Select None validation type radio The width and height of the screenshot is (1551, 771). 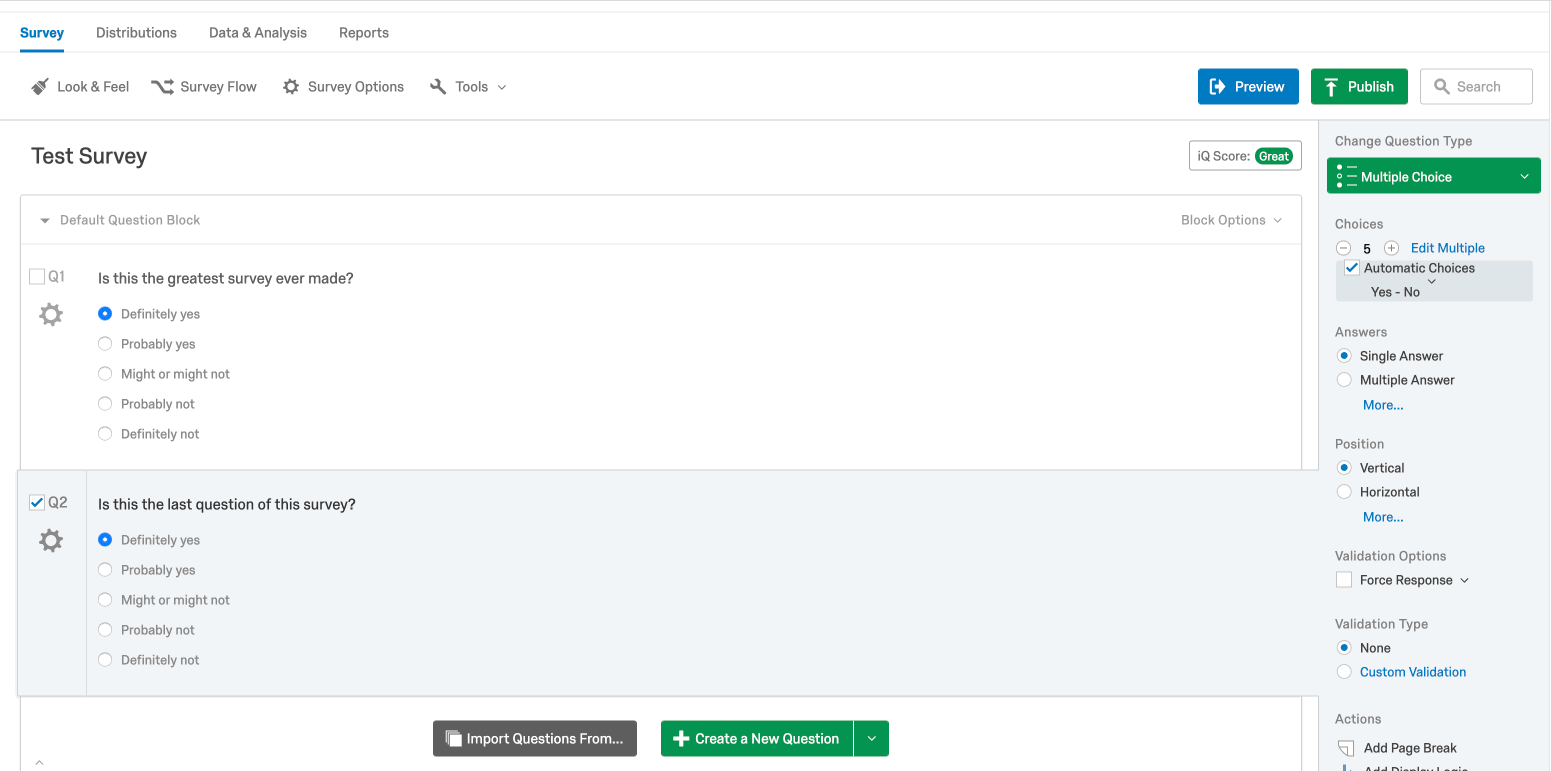pos(1344,648)
